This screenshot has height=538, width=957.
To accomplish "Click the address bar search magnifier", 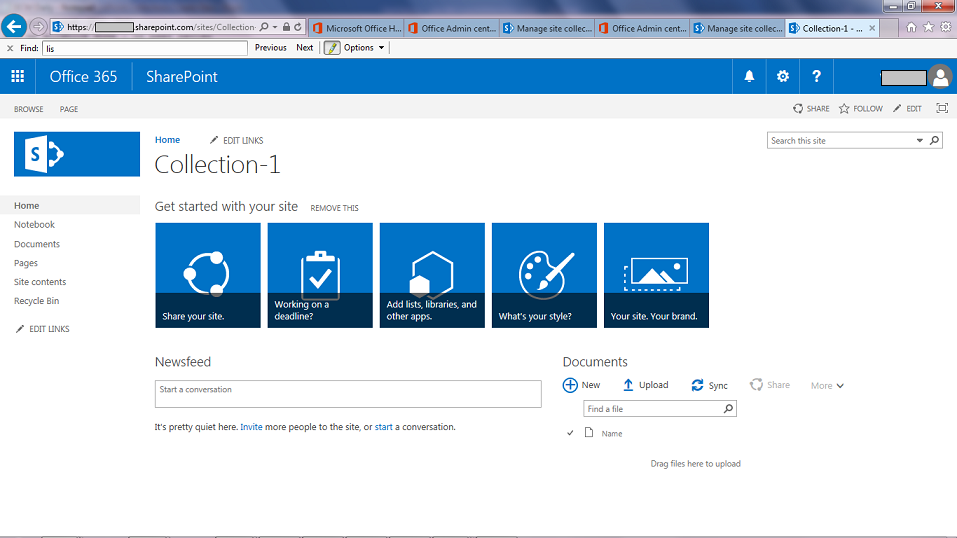I will (x=264, y=27).
